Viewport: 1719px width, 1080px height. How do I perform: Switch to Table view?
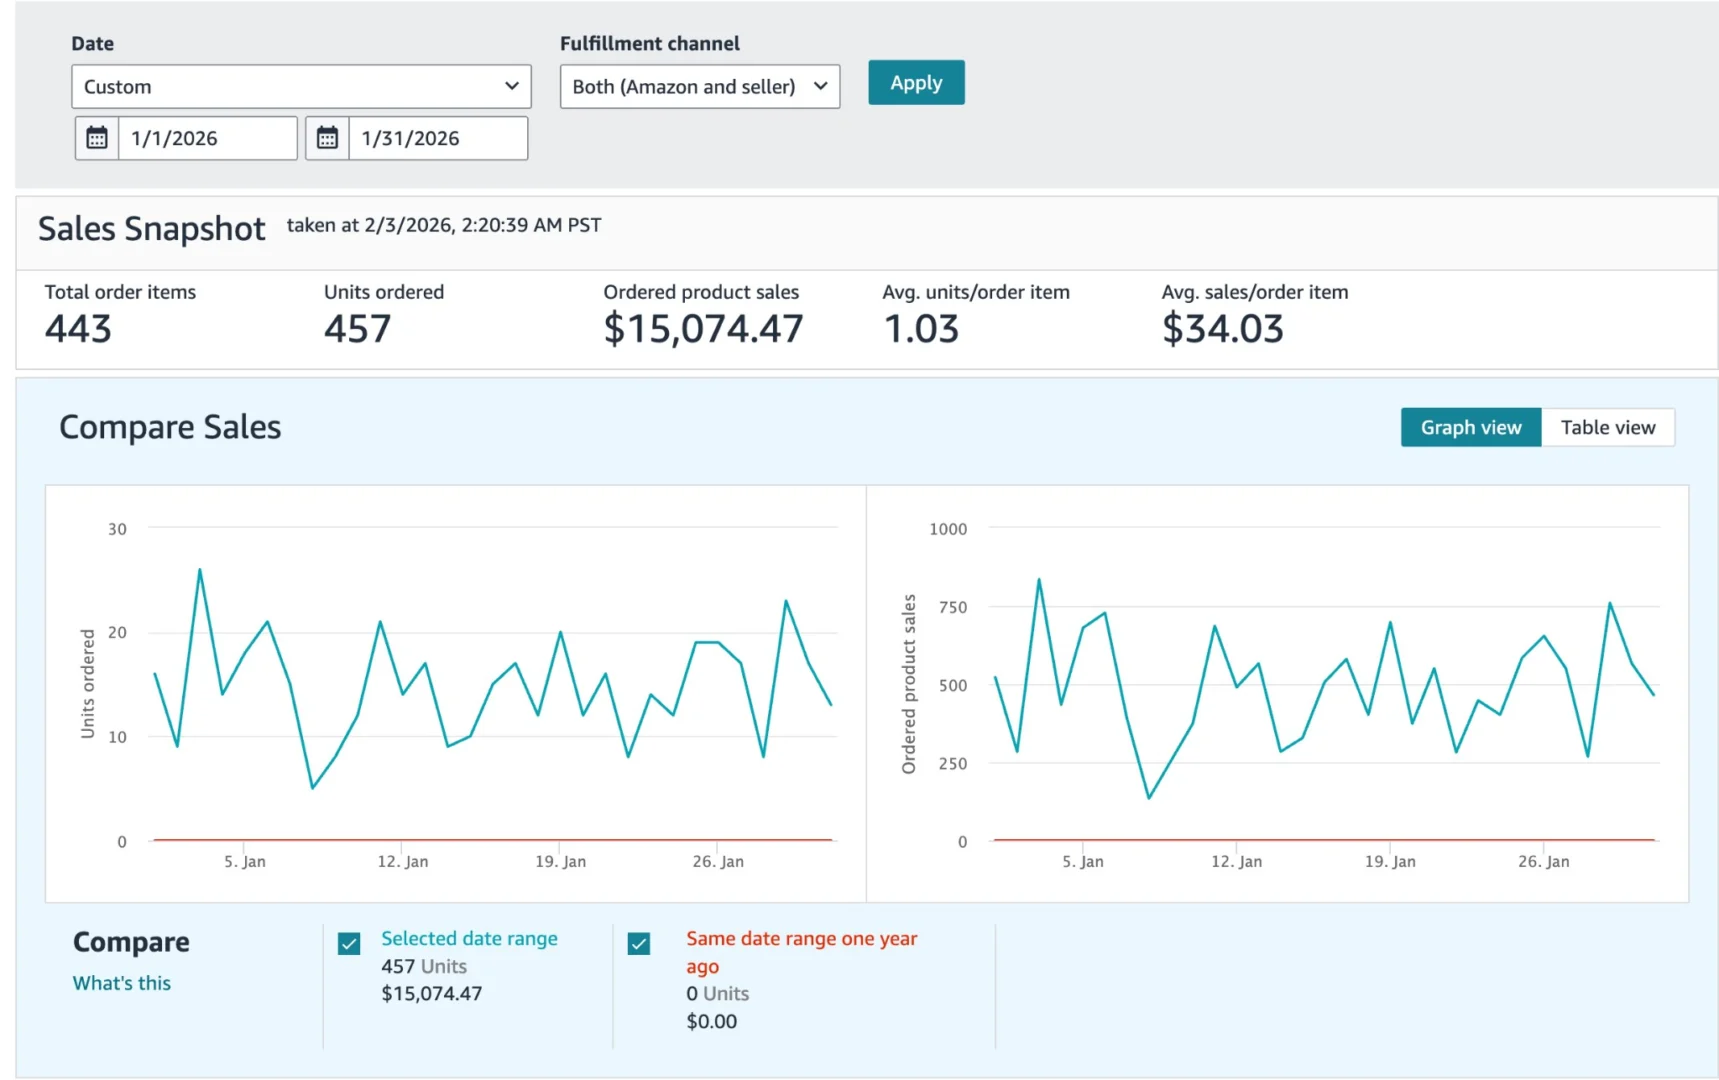[1607, 428]
